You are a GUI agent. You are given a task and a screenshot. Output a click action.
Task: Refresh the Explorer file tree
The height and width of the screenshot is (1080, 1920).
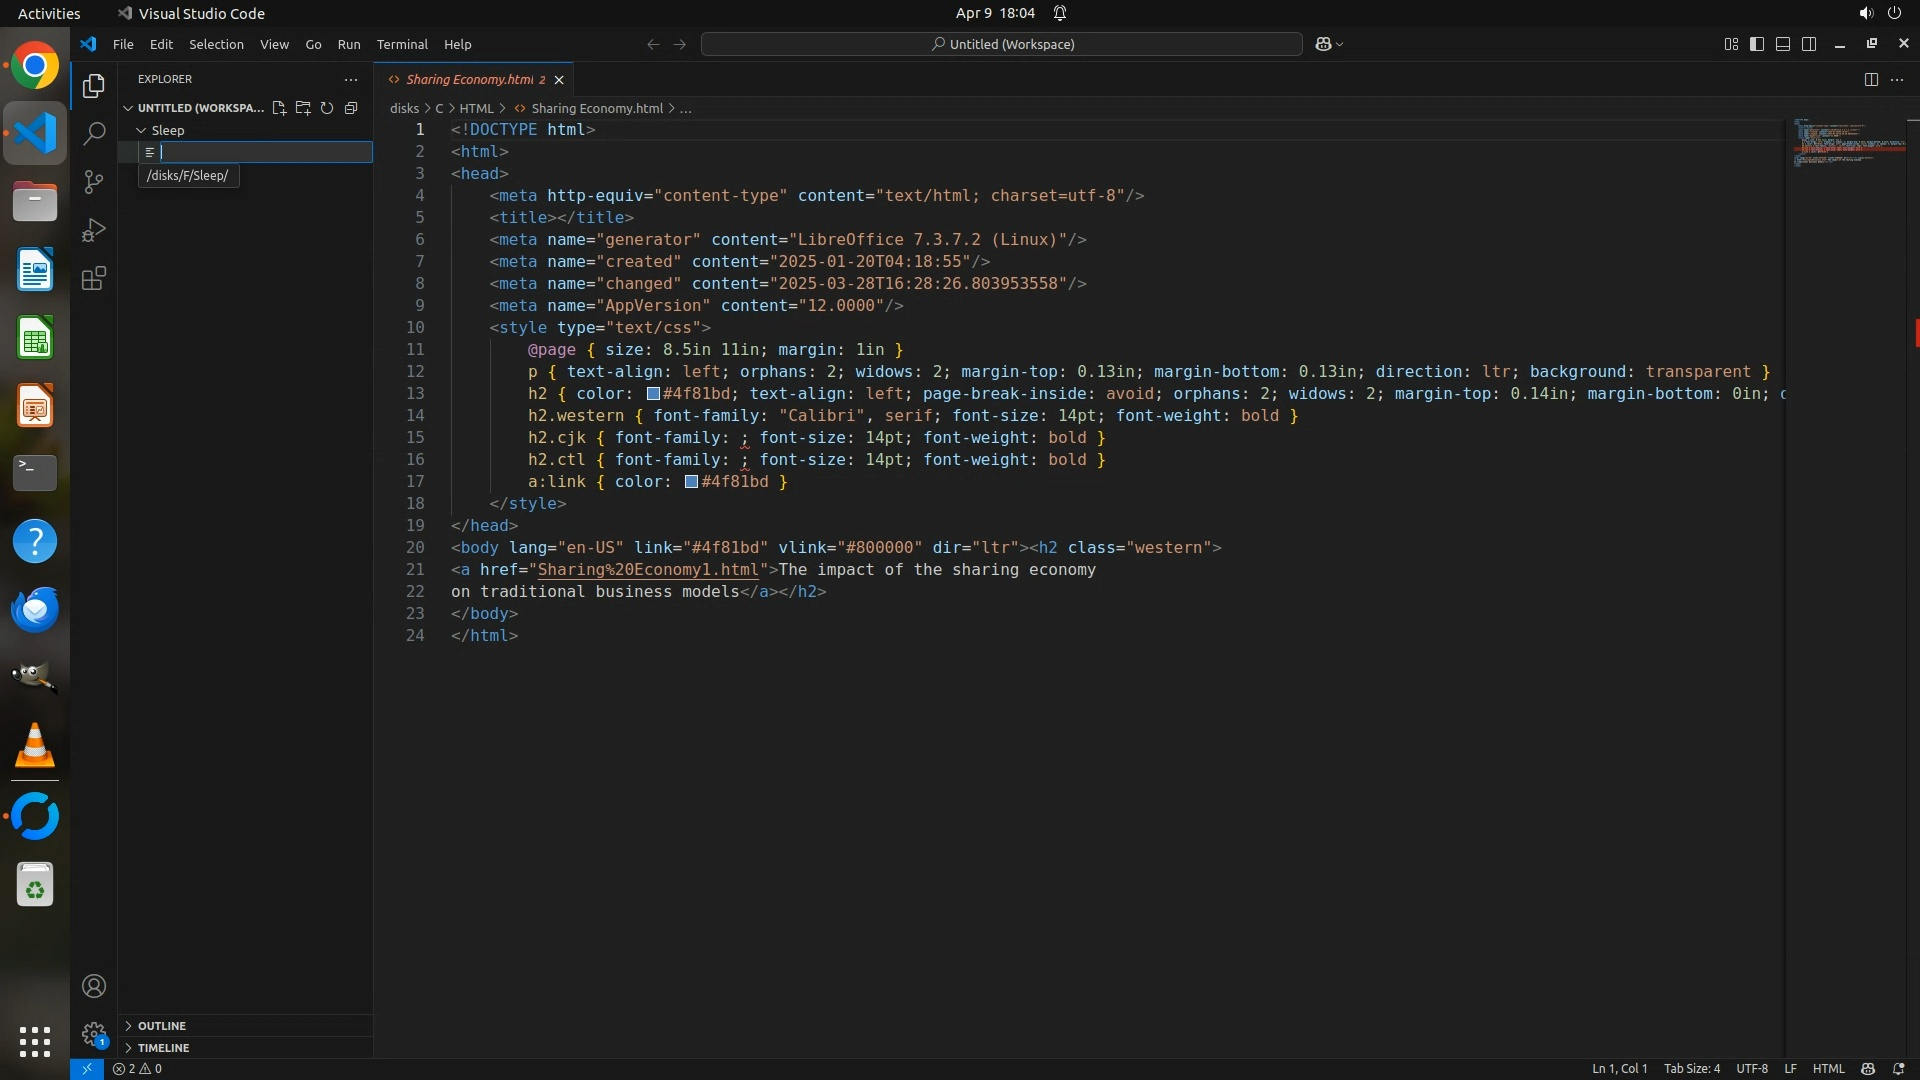coord(327,108)
